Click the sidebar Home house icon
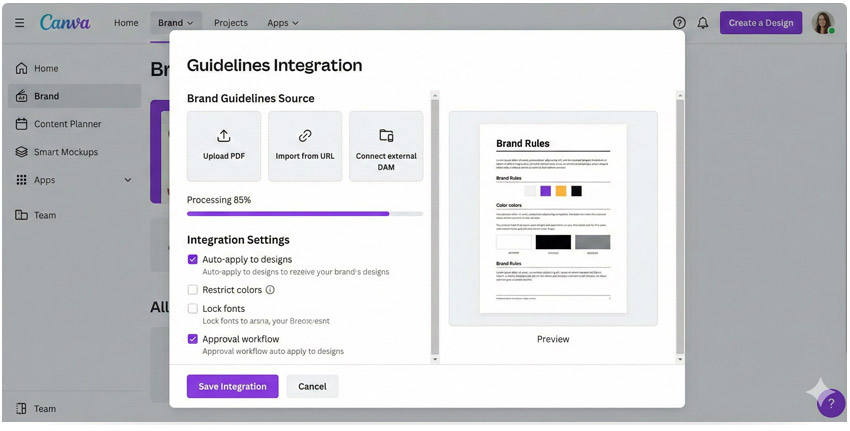 coord(21,68)
